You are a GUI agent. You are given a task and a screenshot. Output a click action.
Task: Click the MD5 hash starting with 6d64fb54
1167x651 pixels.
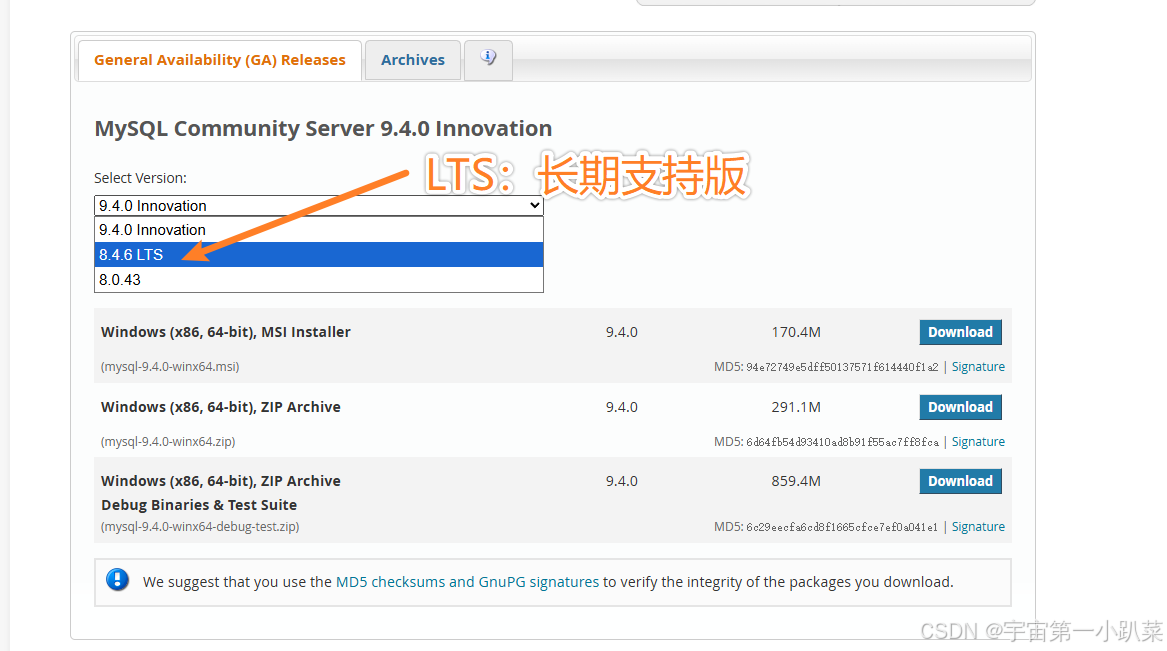coord(842,442)
